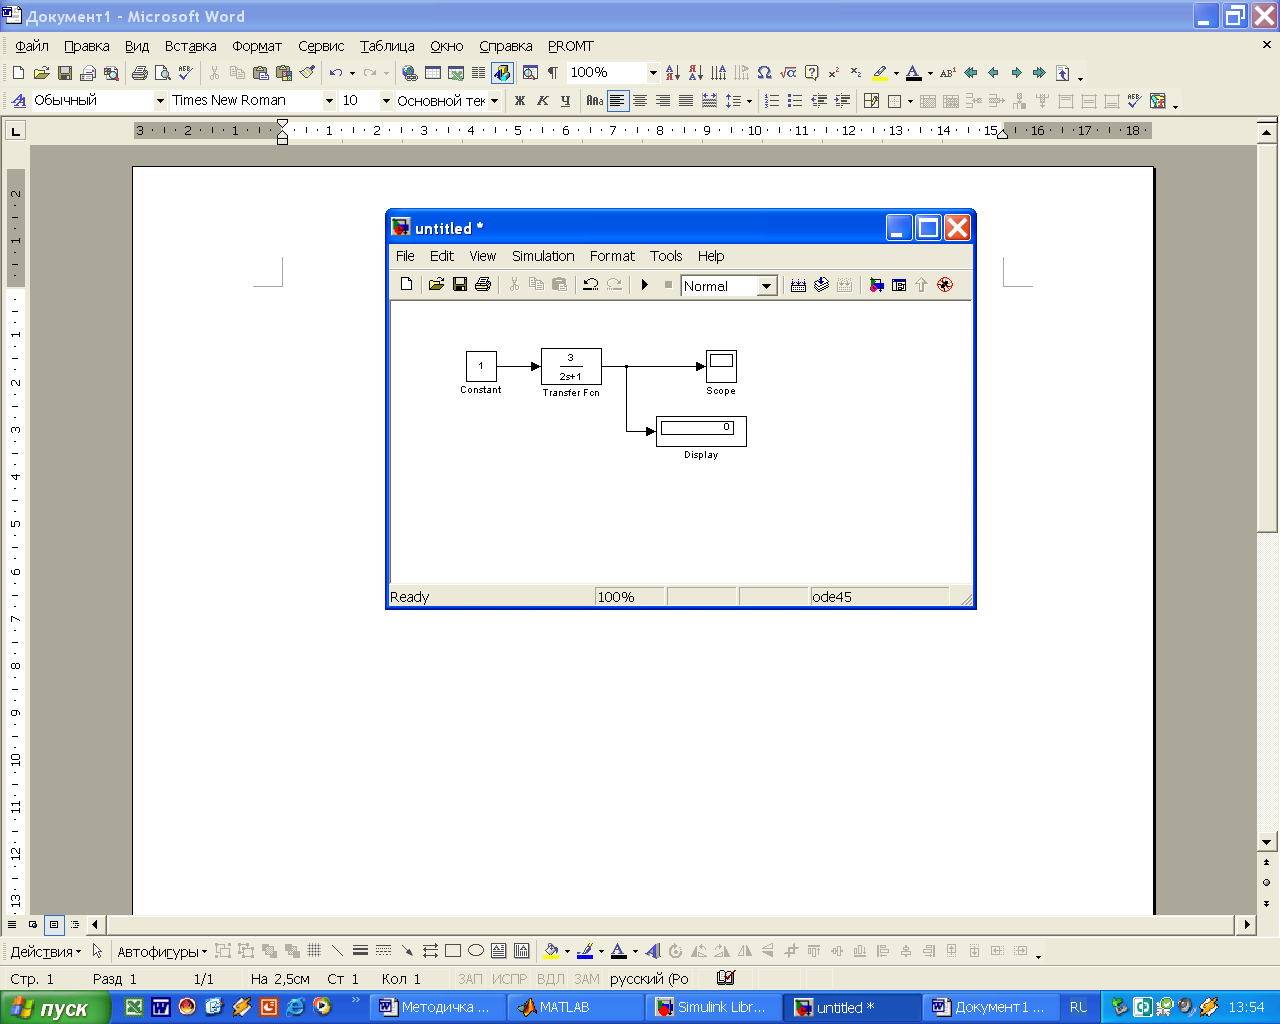Create a new blank document

18,73
